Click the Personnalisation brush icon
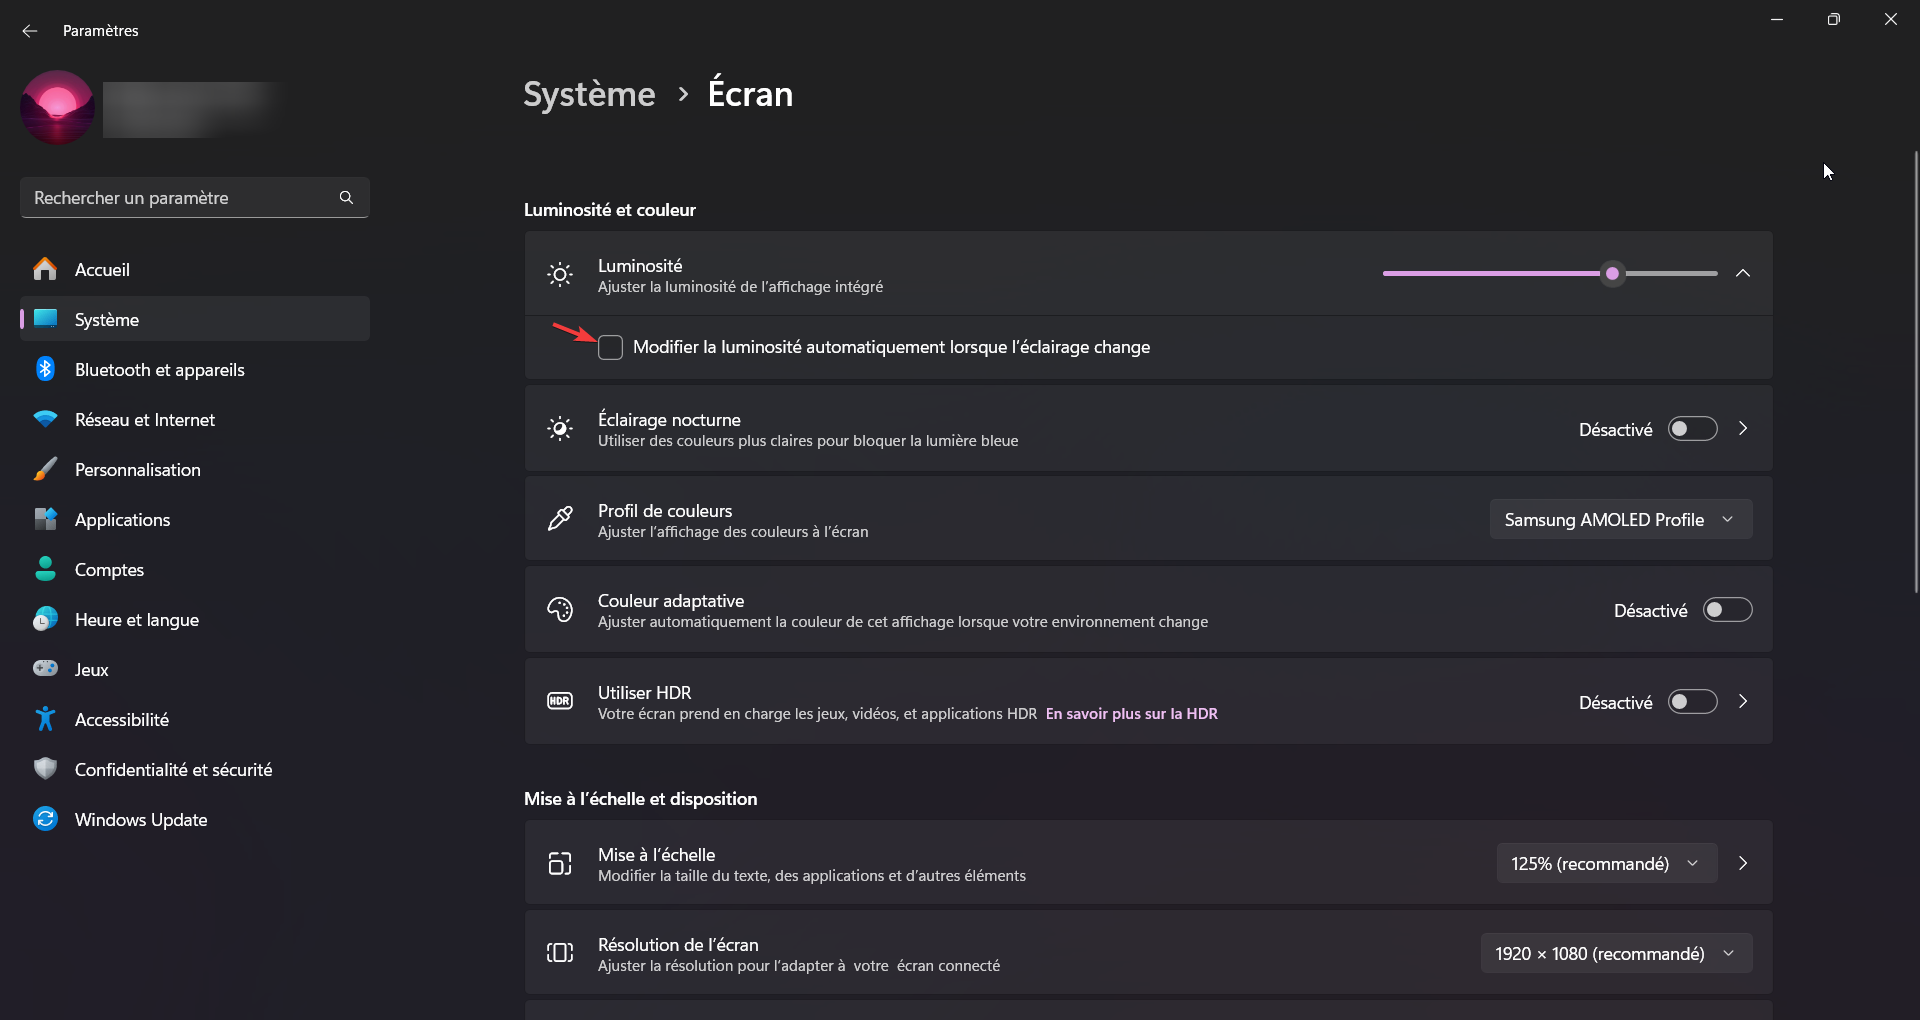Screen dimensions: 1920x1020 click(45, 469)
